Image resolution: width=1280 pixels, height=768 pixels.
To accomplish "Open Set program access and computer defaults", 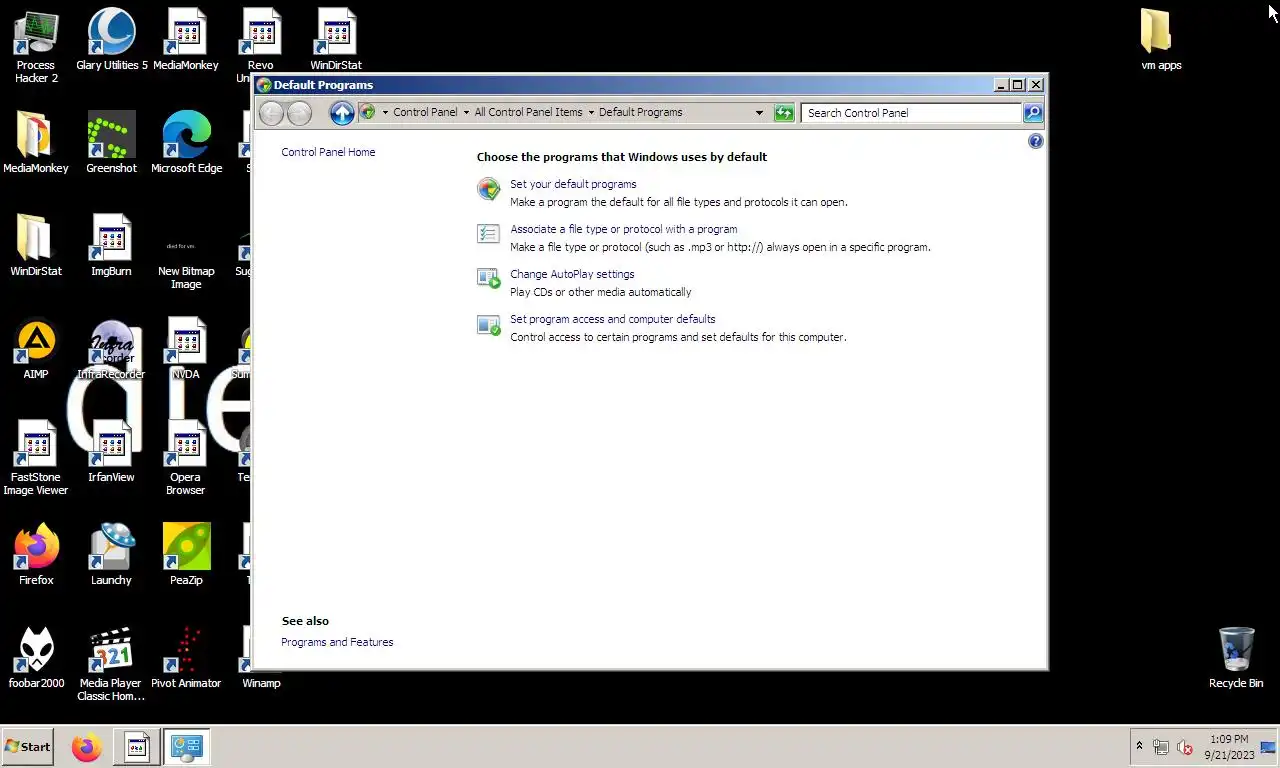I will point(613,319).
